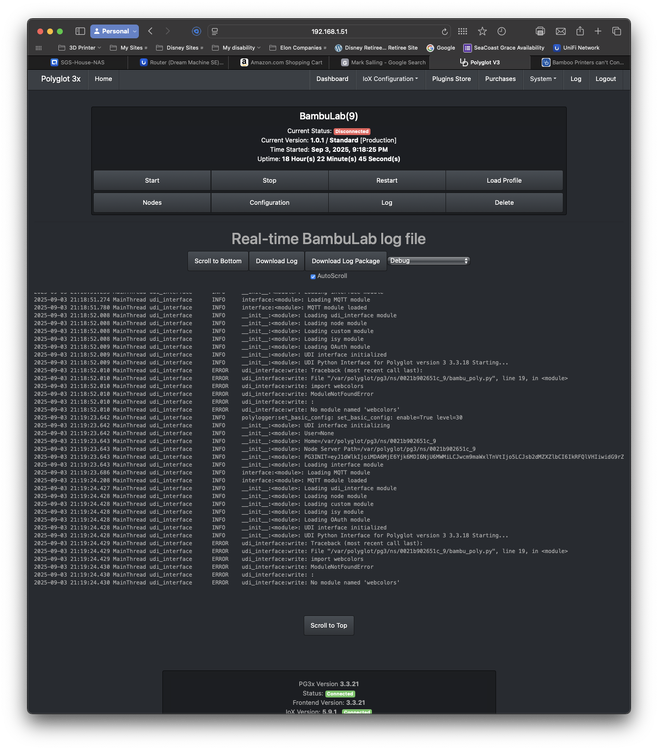The width and height of the screenshot is (658, 750).
Task: Click the Polyglot 3x brand link
Action: pos(61,79)
